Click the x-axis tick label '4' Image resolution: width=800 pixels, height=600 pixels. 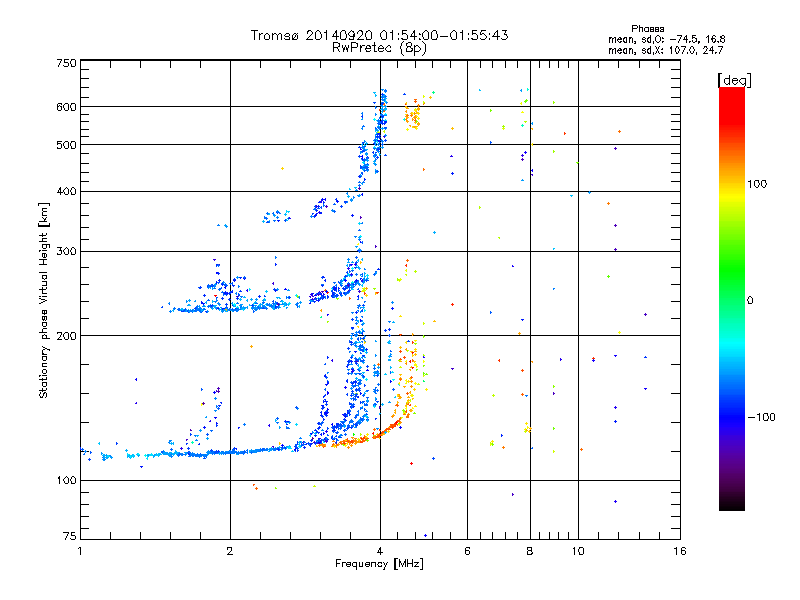[x=380, y=551]
